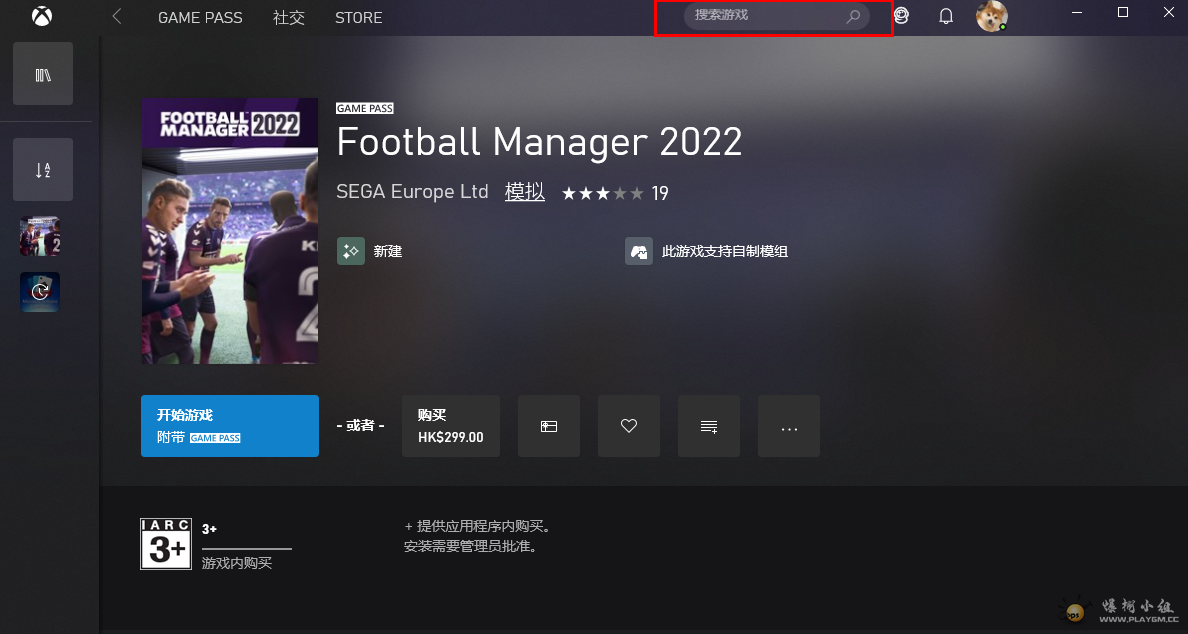
Task: Open notifications bell
Action: (x=946, y=16)
